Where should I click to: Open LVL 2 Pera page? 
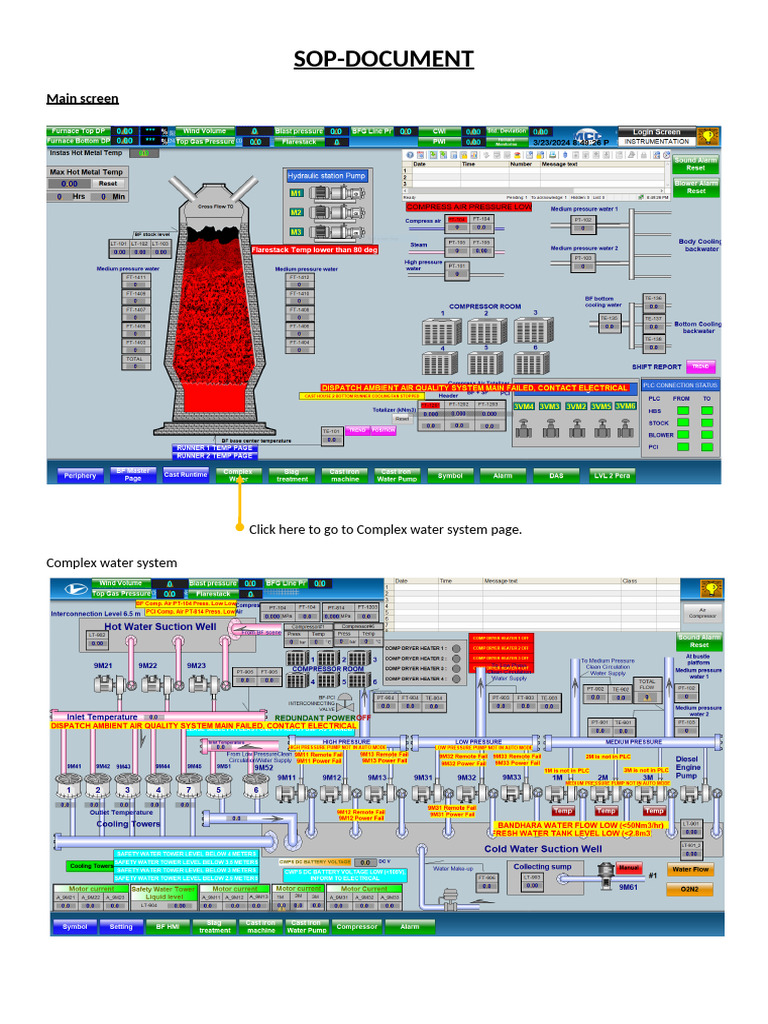coord(612,475)
